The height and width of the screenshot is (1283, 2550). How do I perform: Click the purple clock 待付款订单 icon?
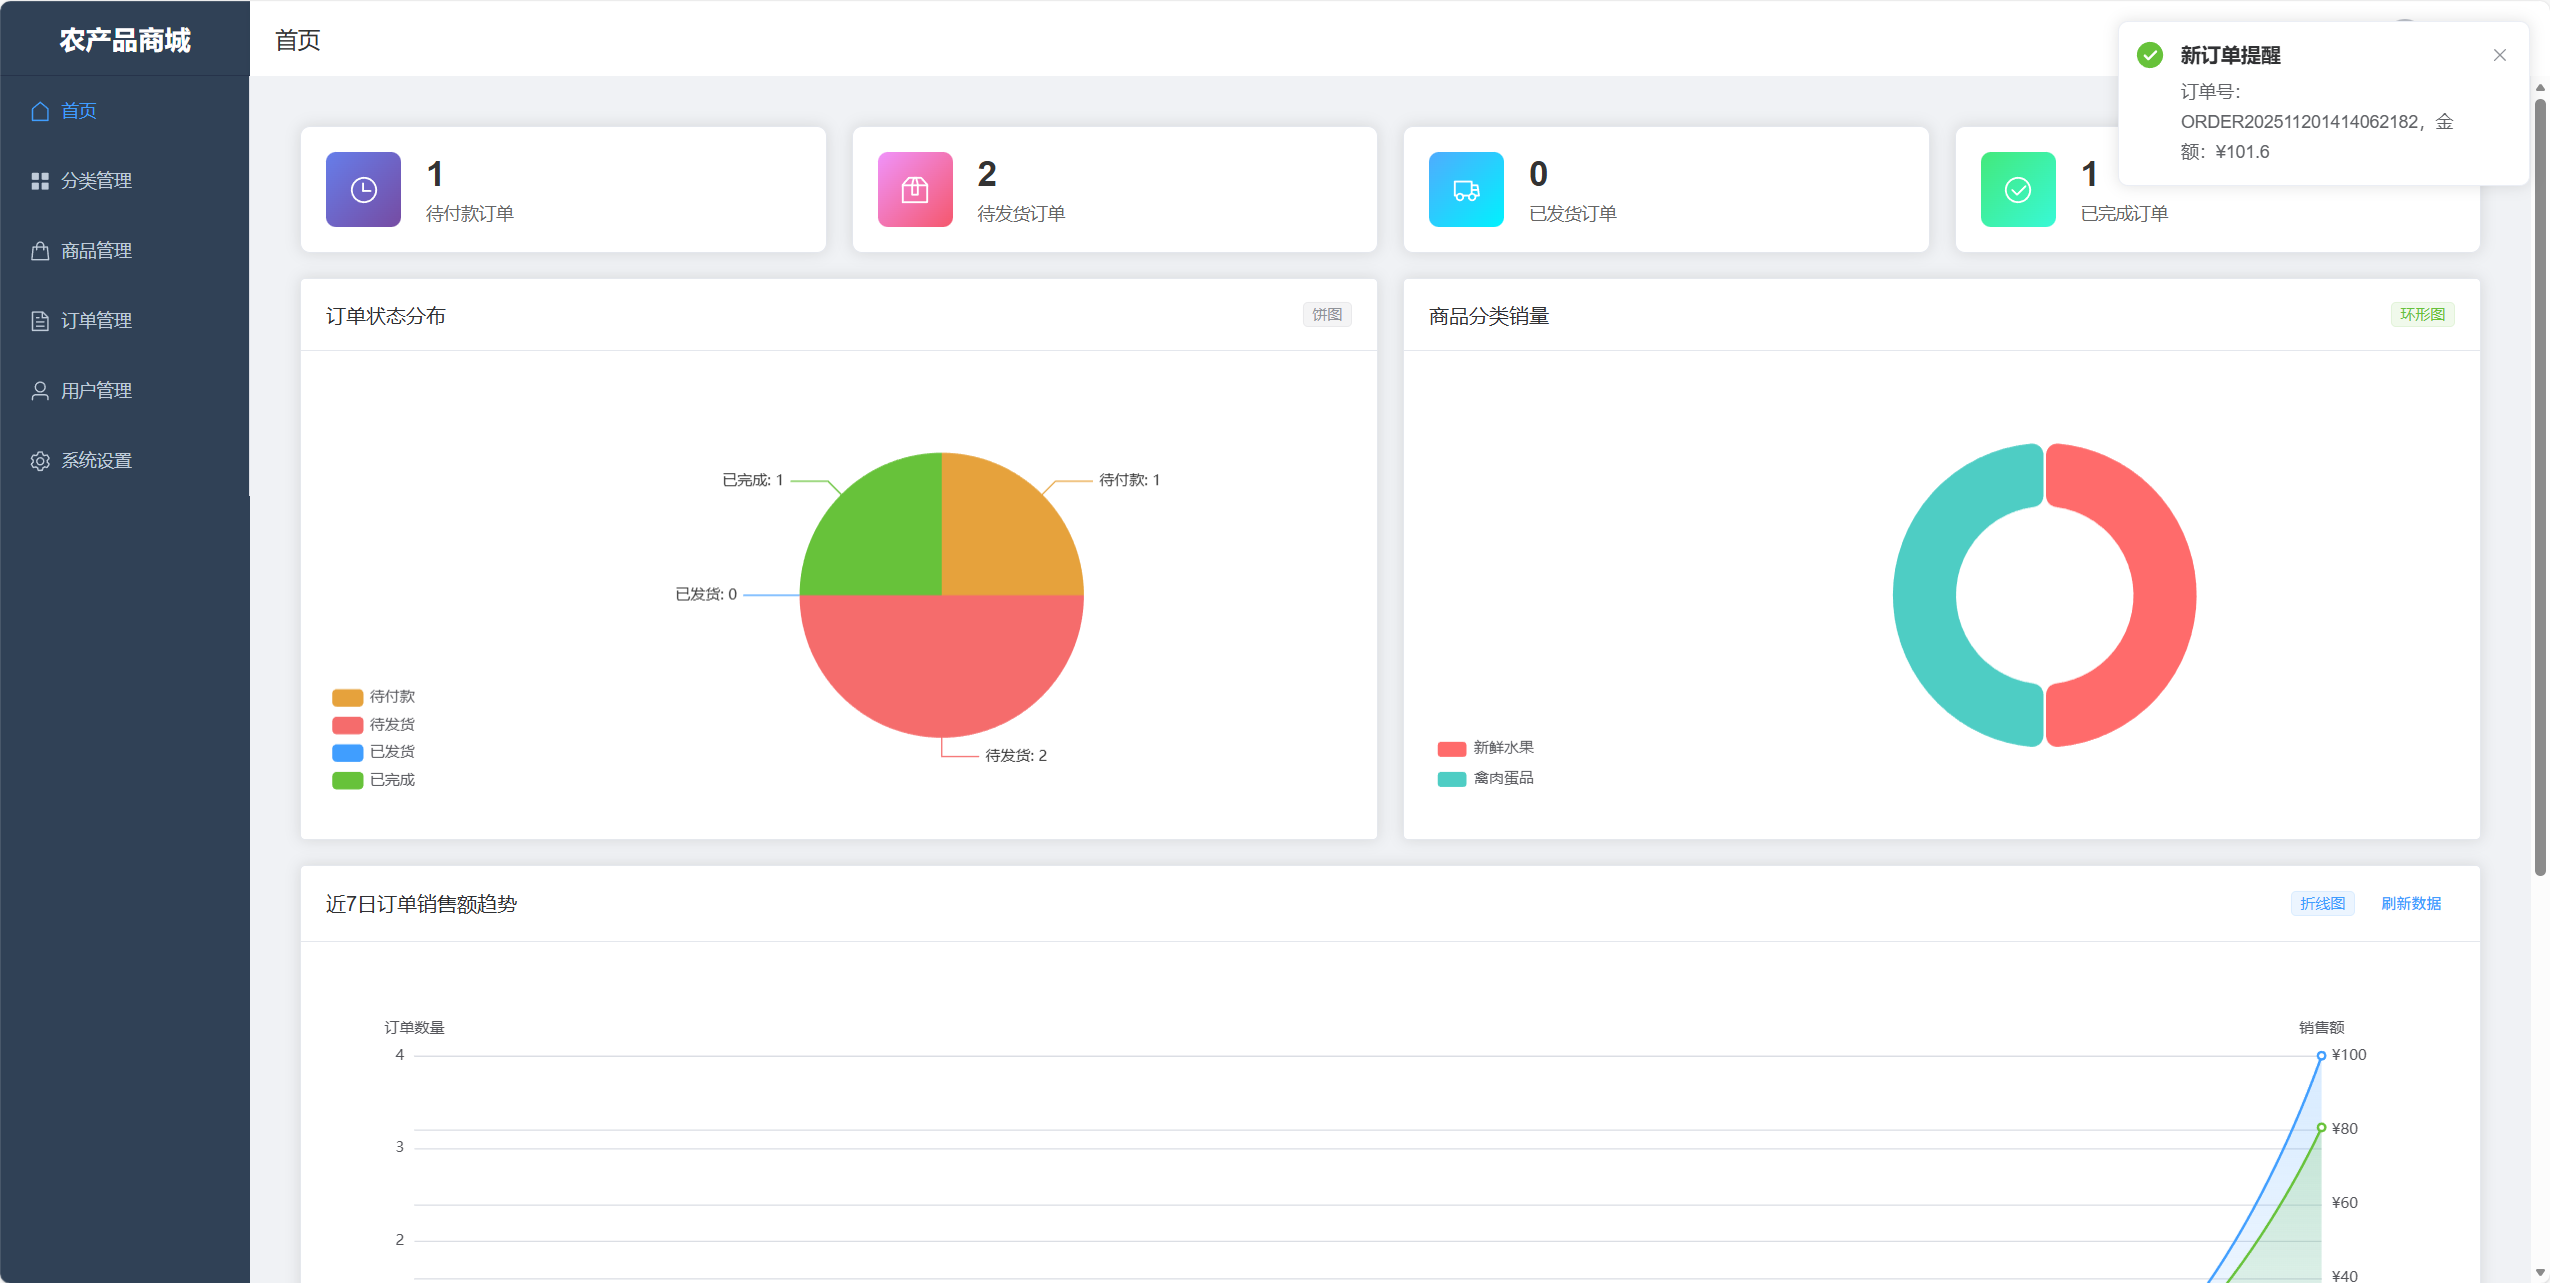[x=363, y=189]
